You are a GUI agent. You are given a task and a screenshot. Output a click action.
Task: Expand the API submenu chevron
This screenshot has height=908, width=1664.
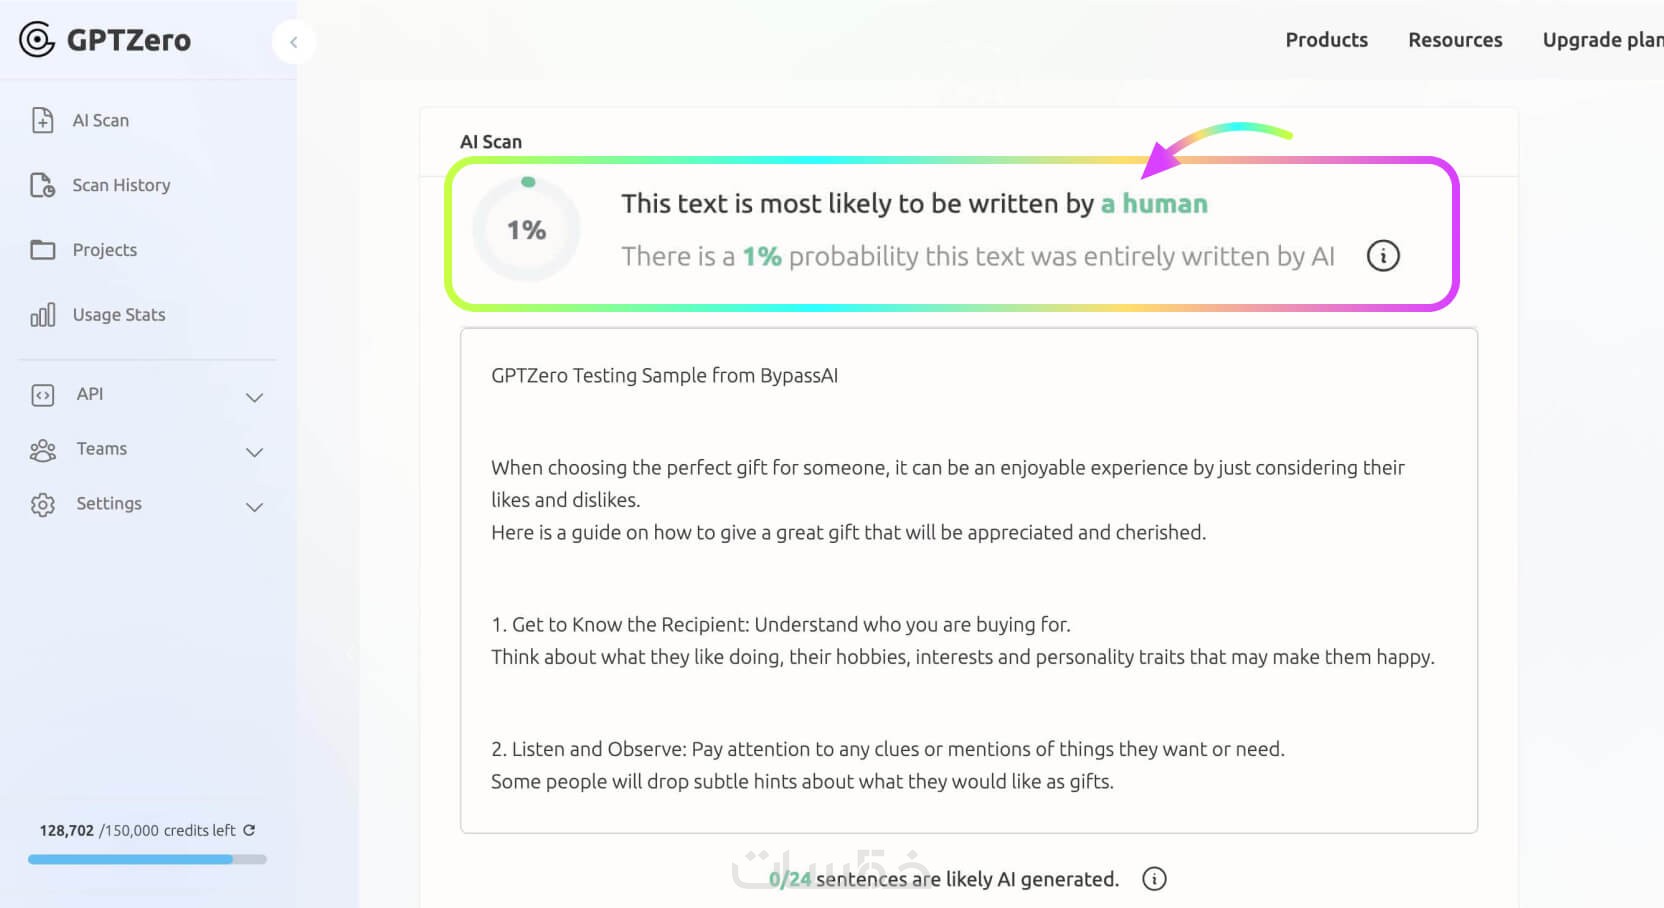point(255,397)
